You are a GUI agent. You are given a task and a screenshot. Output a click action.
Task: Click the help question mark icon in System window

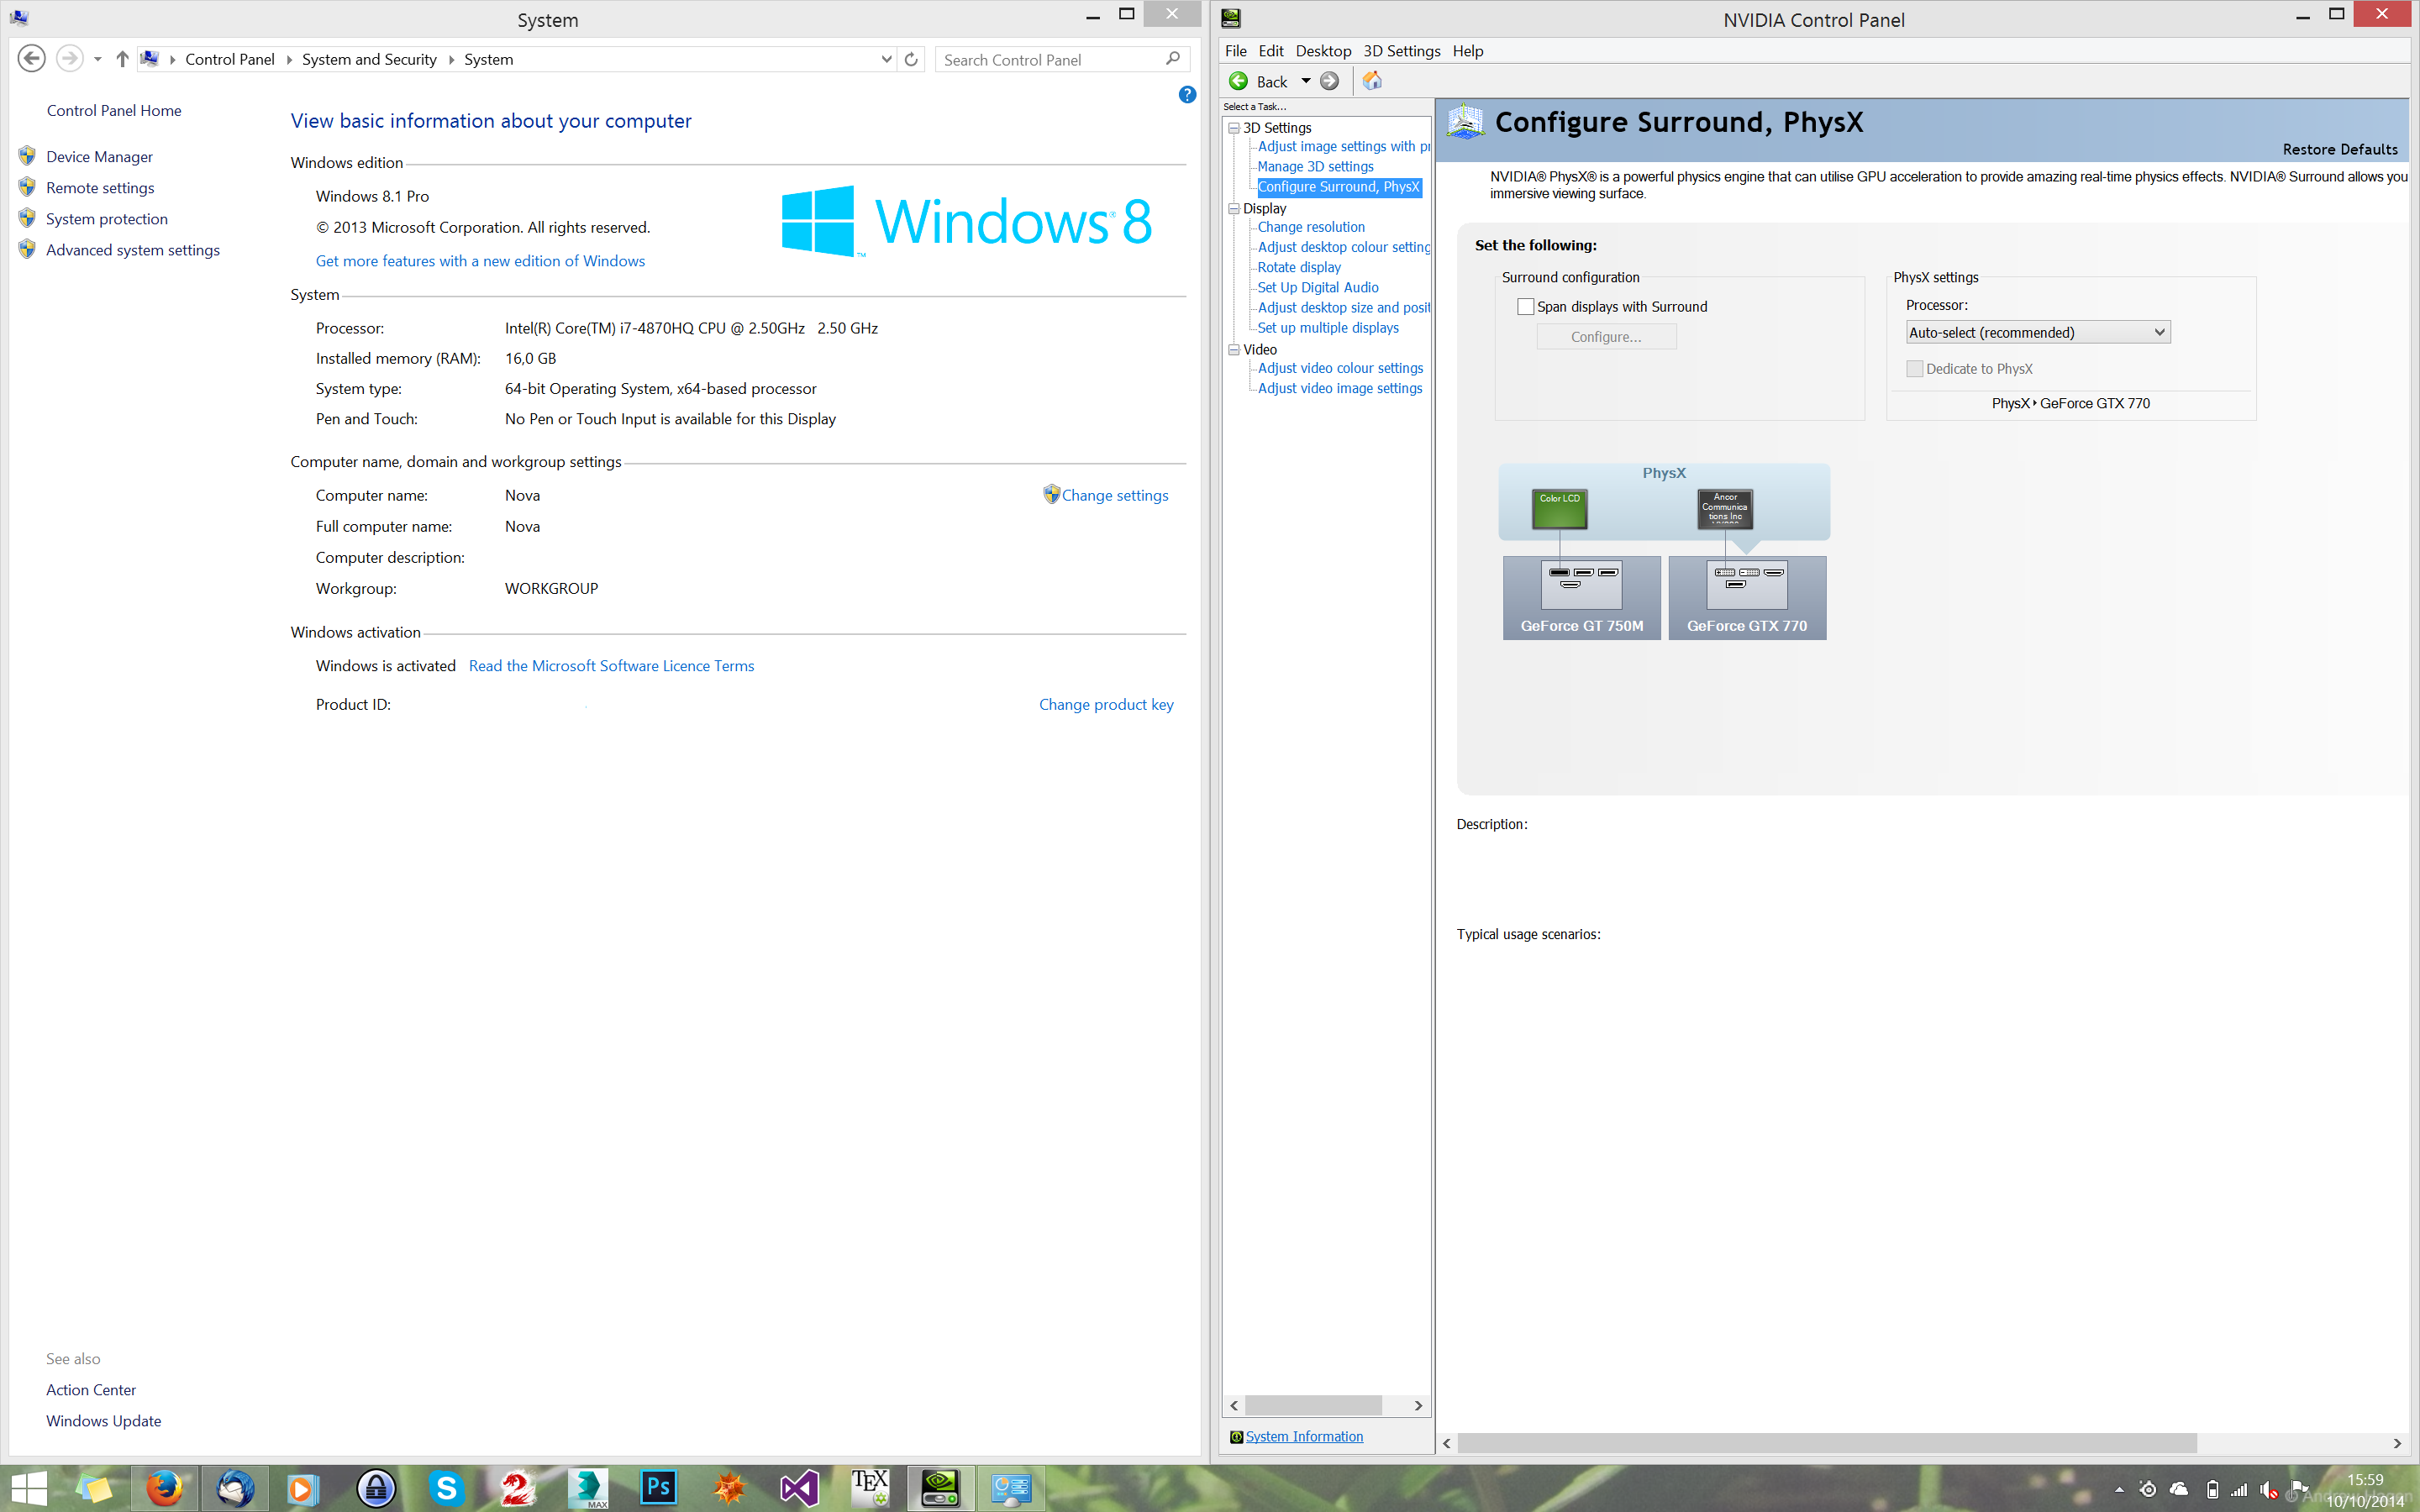1187,94
